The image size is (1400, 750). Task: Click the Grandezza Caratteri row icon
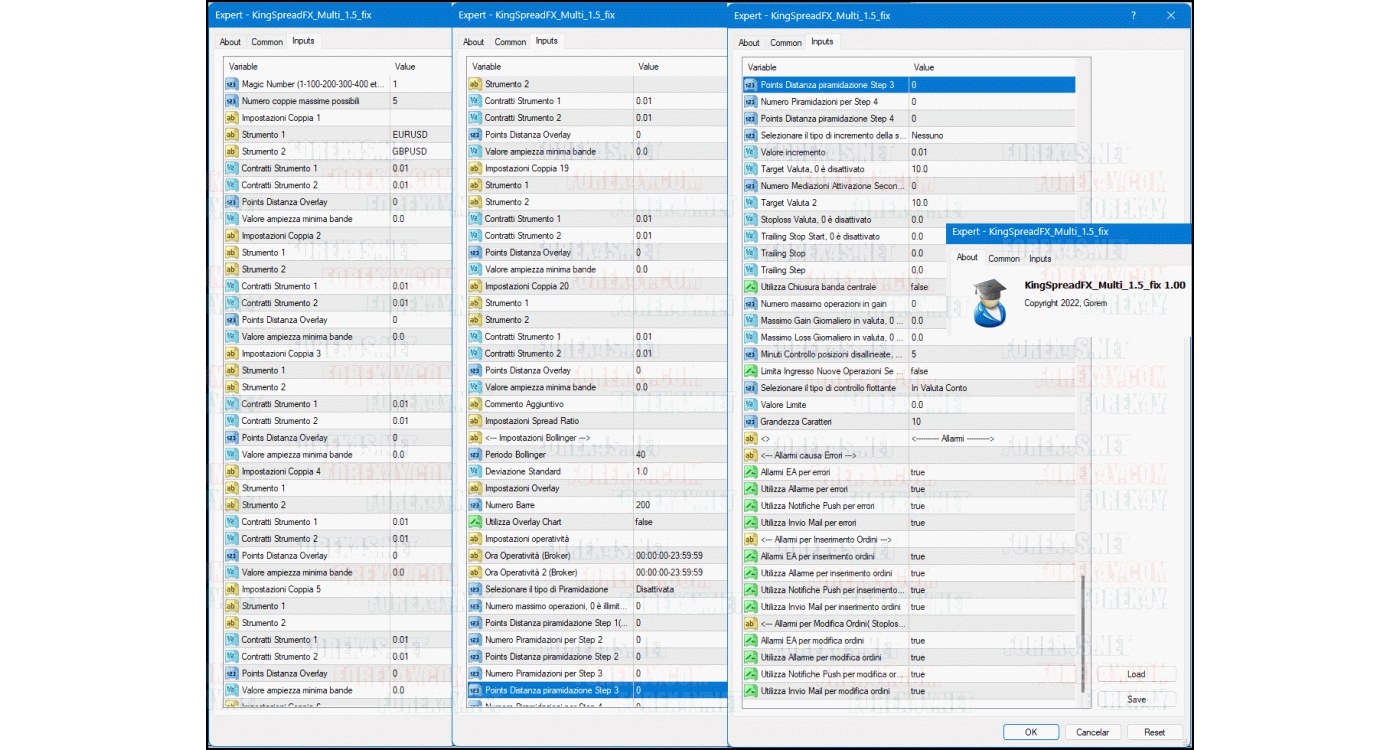click(x=751, y=422)
